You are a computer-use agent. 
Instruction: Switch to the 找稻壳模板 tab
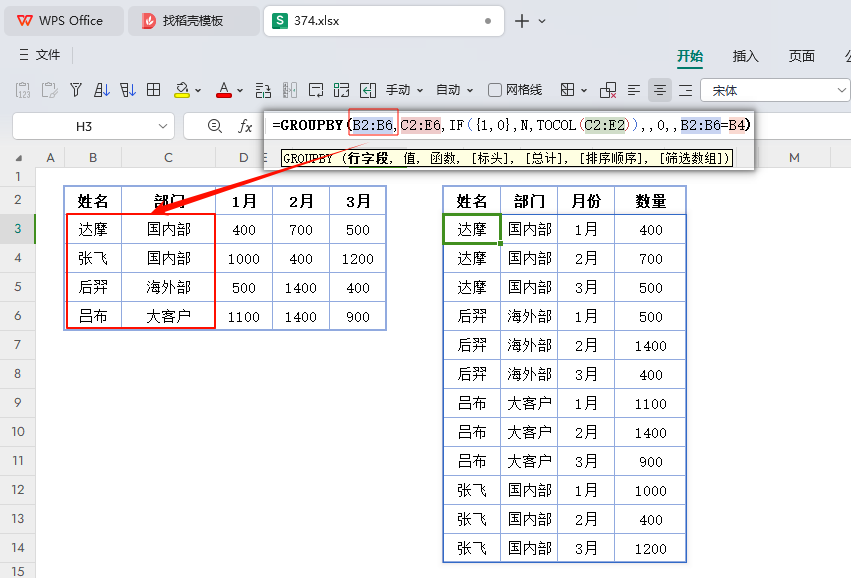[193, 21]
